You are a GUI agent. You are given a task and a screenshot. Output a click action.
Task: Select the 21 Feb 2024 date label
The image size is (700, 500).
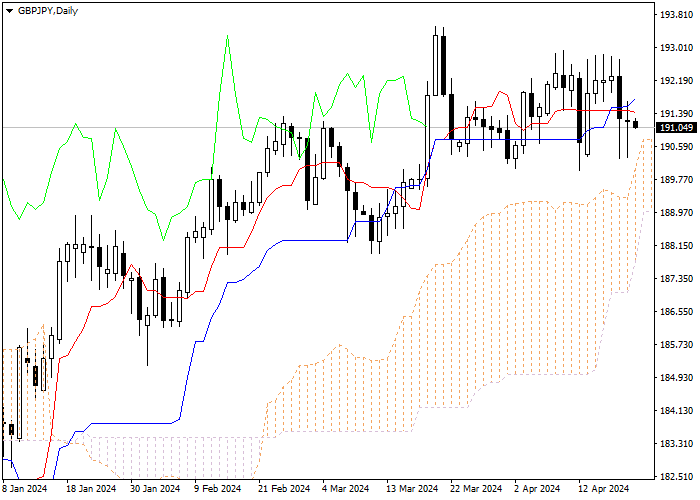(x=284, y=489)
